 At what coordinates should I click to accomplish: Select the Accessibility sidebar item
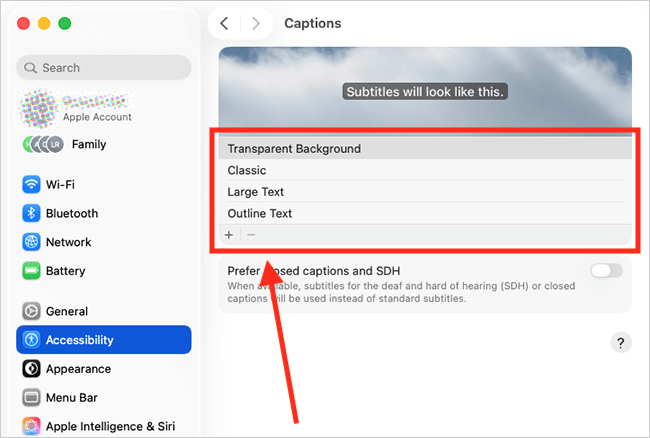coord(103,340)
